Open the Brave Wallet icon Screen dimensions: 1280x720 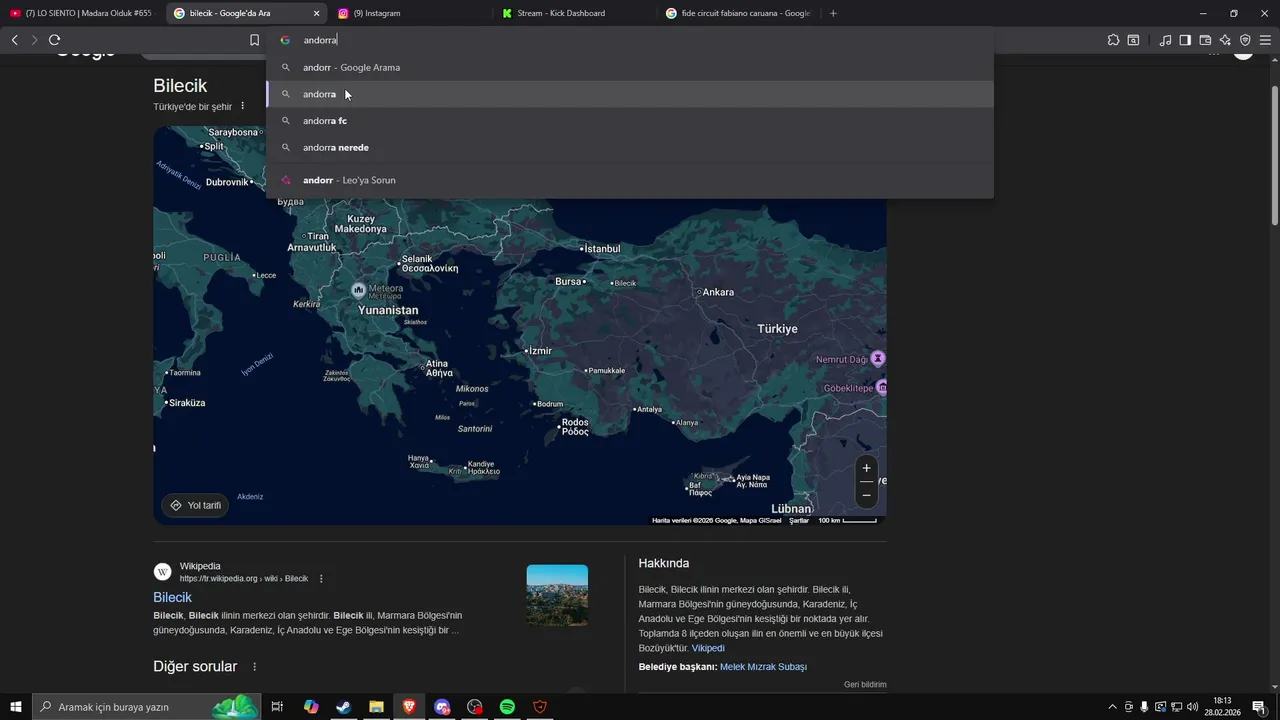click(1205, 40)
